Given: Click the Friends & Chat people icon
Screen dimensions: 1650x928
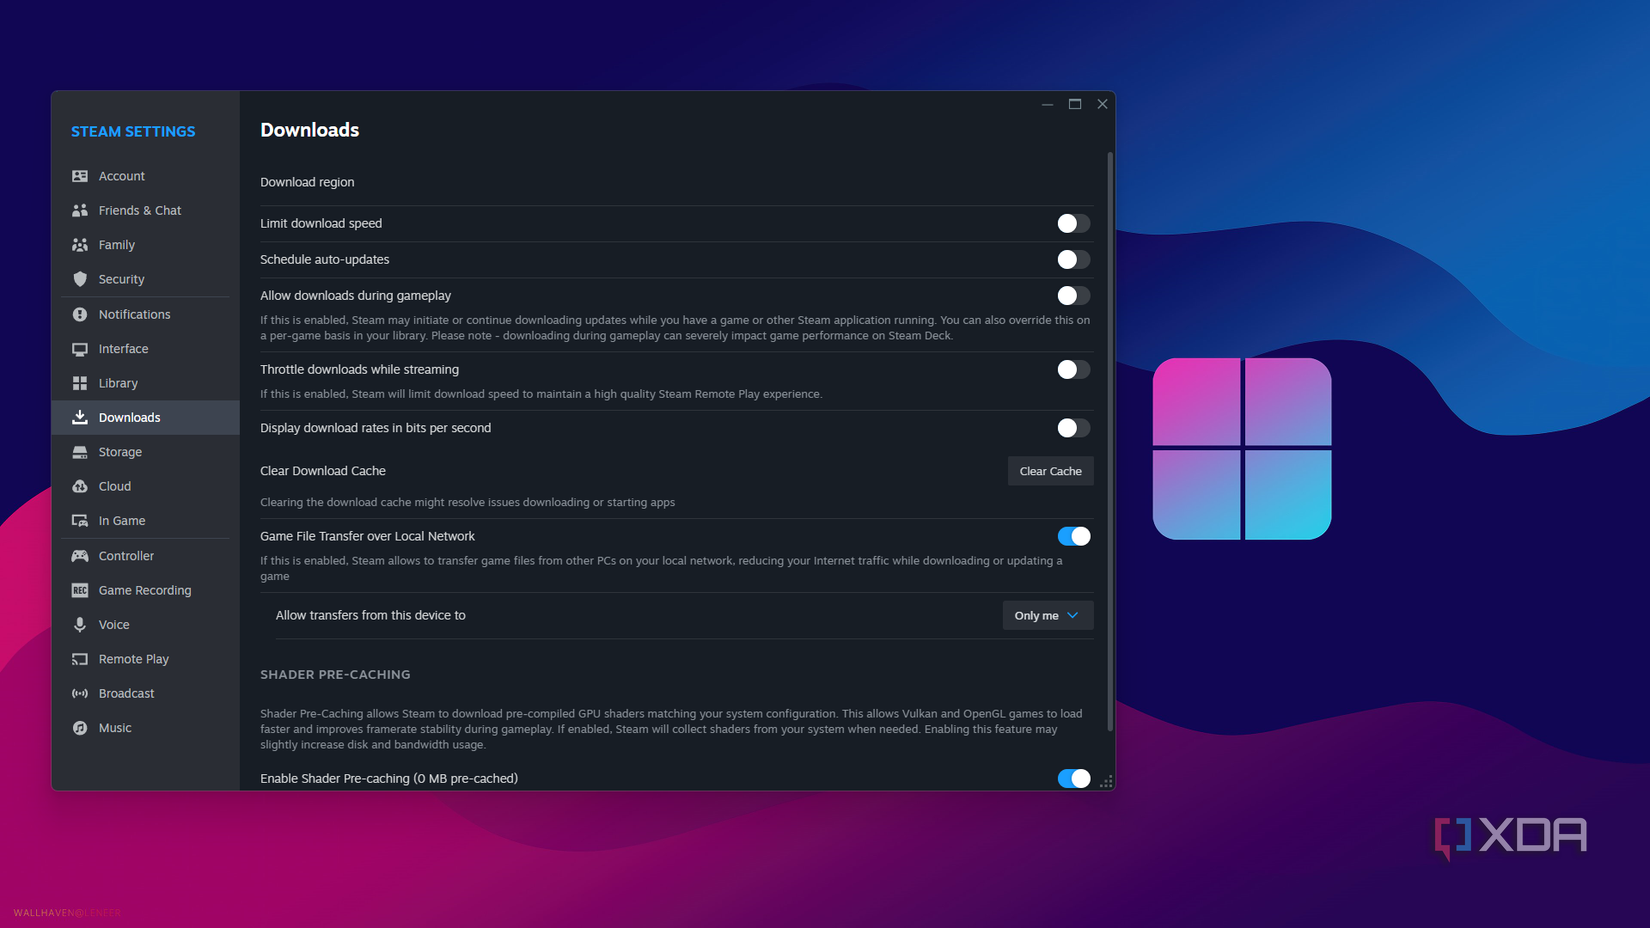Looking at the screenshot, I should [80, 210].
